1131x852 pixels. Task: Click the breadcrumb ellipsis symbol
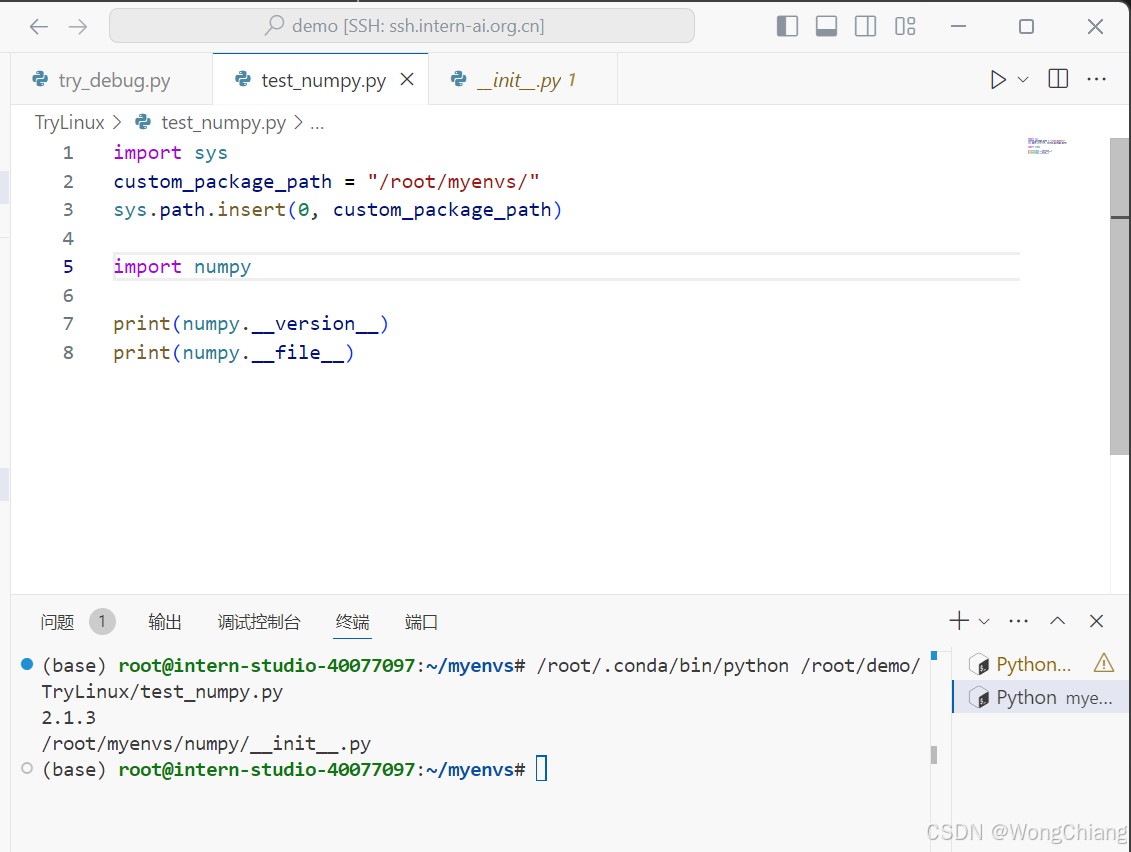pos(317,124)
